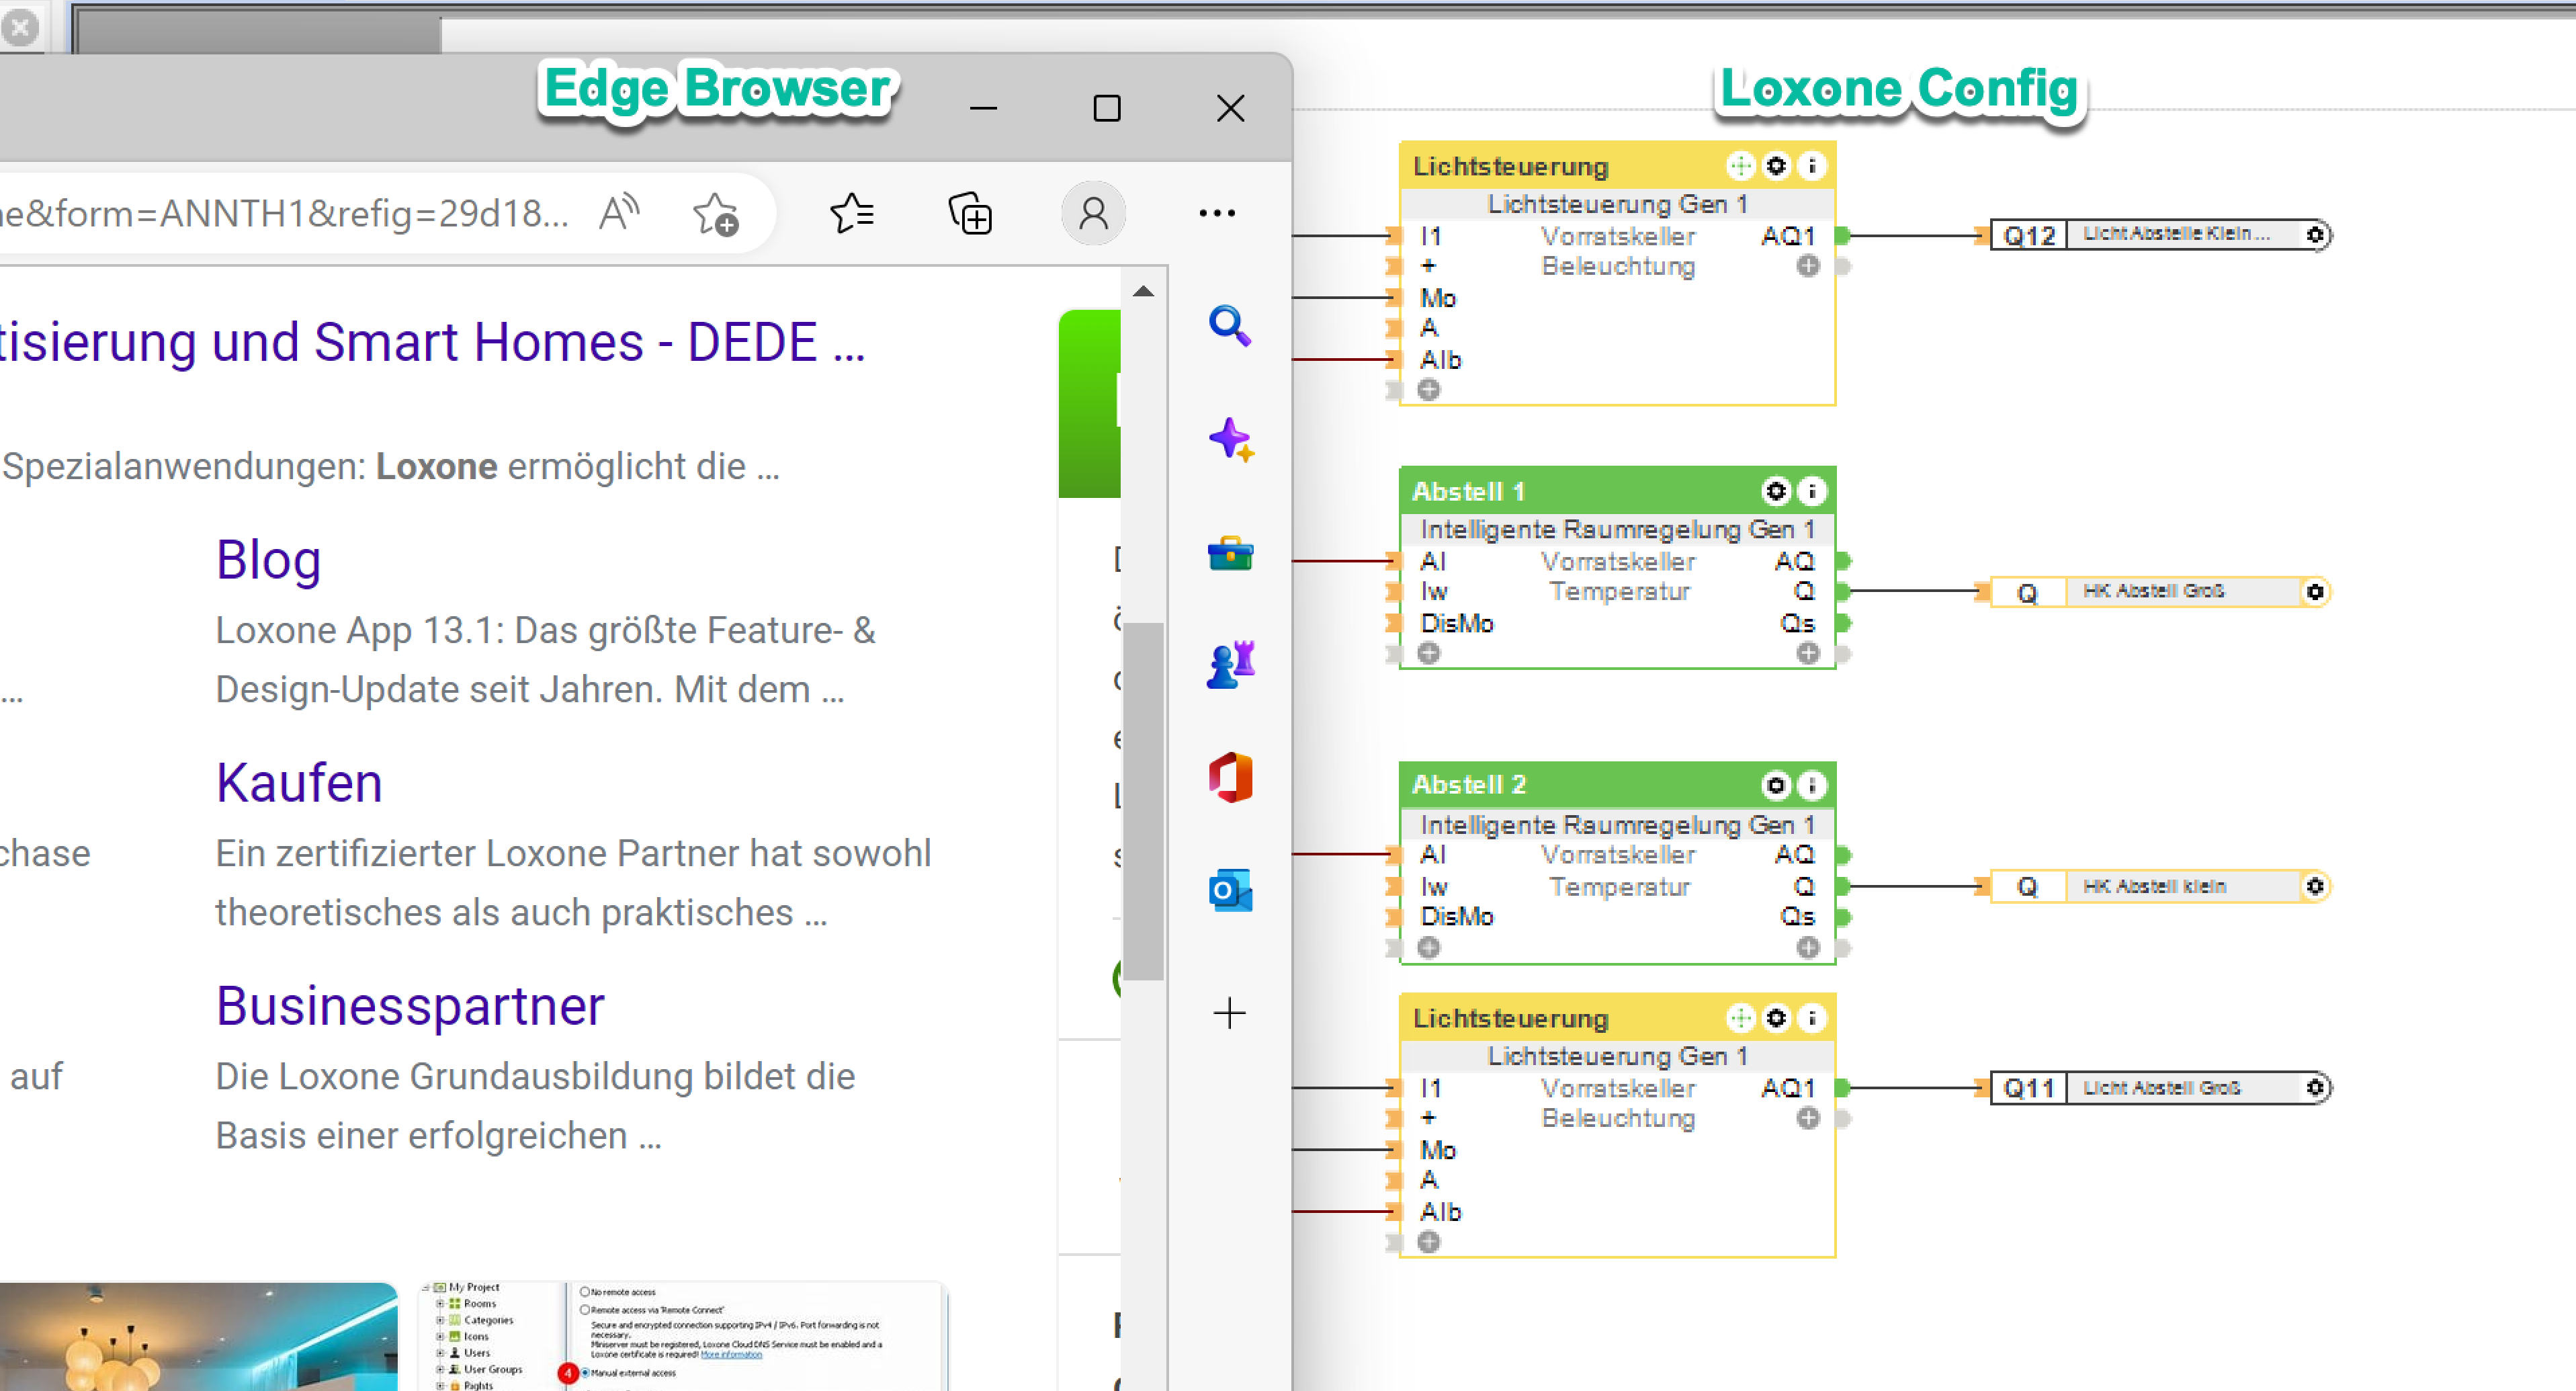Show info of top Lichtsteuerung block

(x=1812, y=166)
